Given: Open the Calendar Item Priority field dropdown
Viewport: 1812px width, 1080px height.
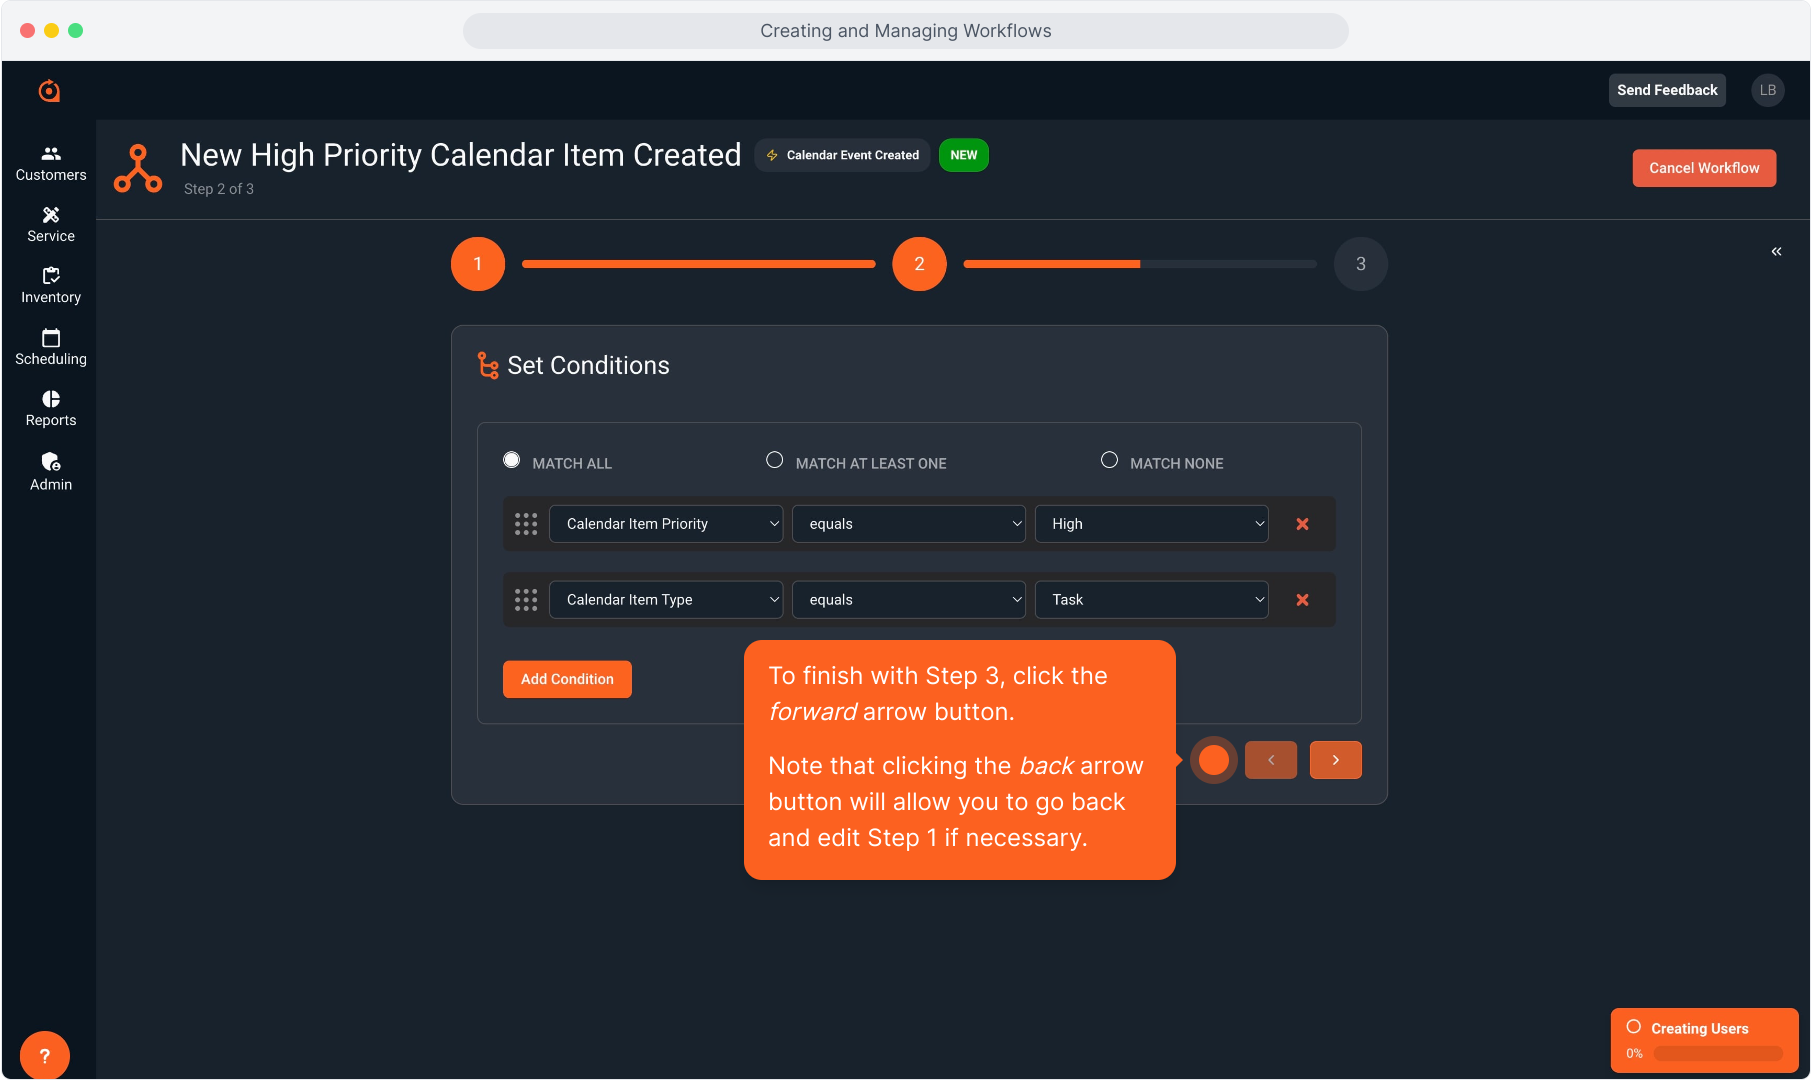Looking at the screenshot, I should point(666,524).
